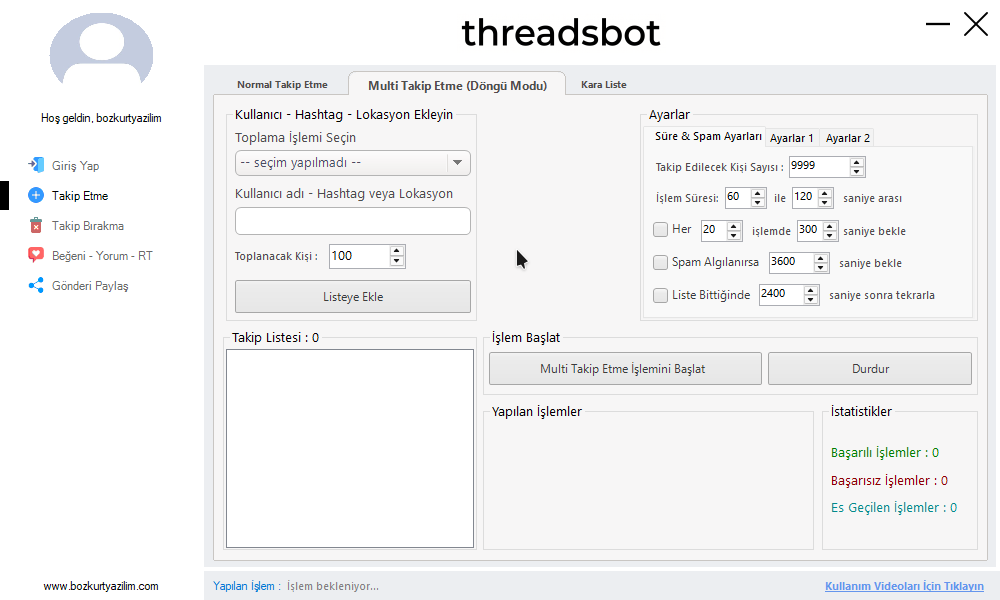The width and height of the screenshot is (1000, 600).
Task: Enable the Her işlemde bekle checkbox
Action: pos(660,230)
